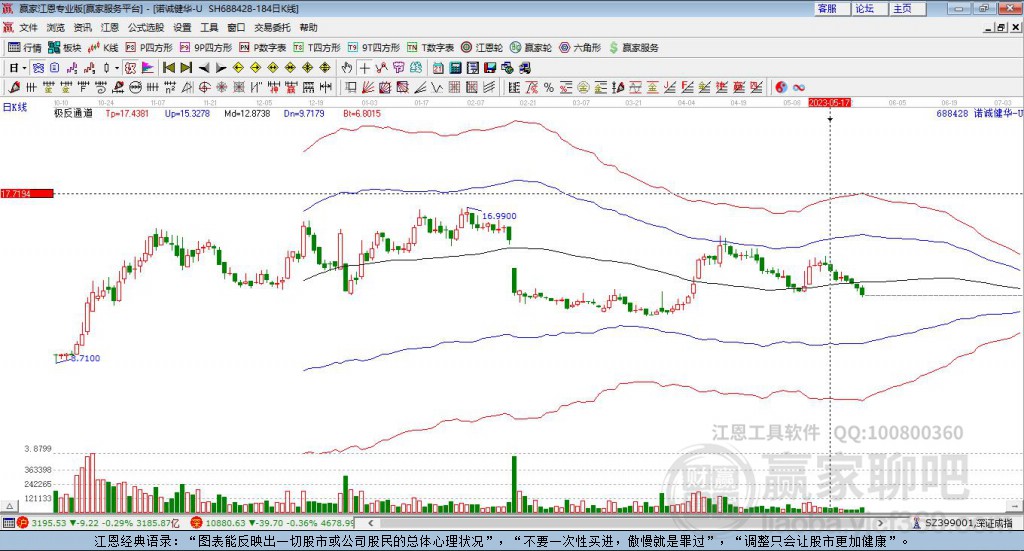Open the P四方形 tool

click(x=149, y=48)
